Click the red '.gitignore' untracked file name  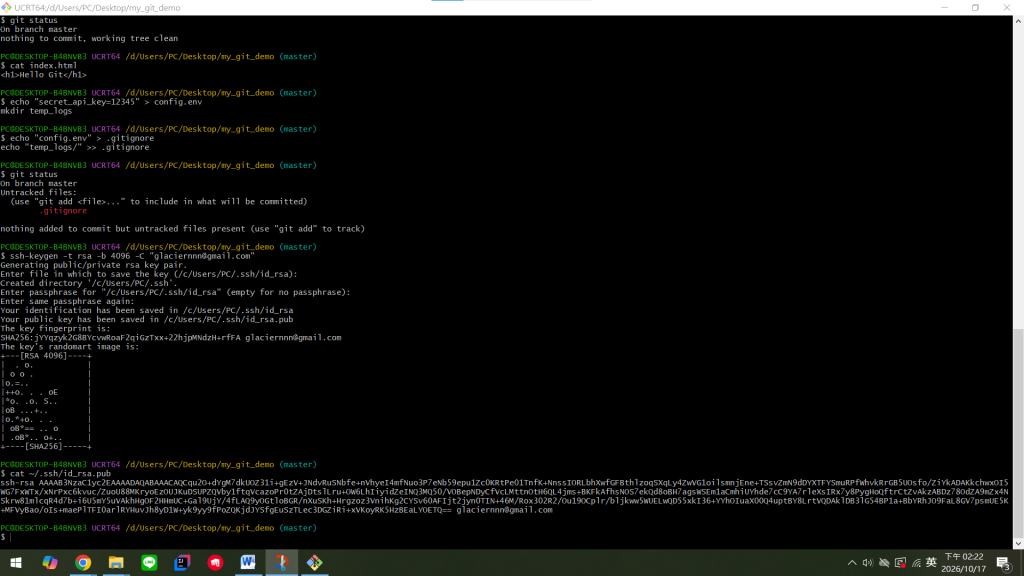pos(63,211)
